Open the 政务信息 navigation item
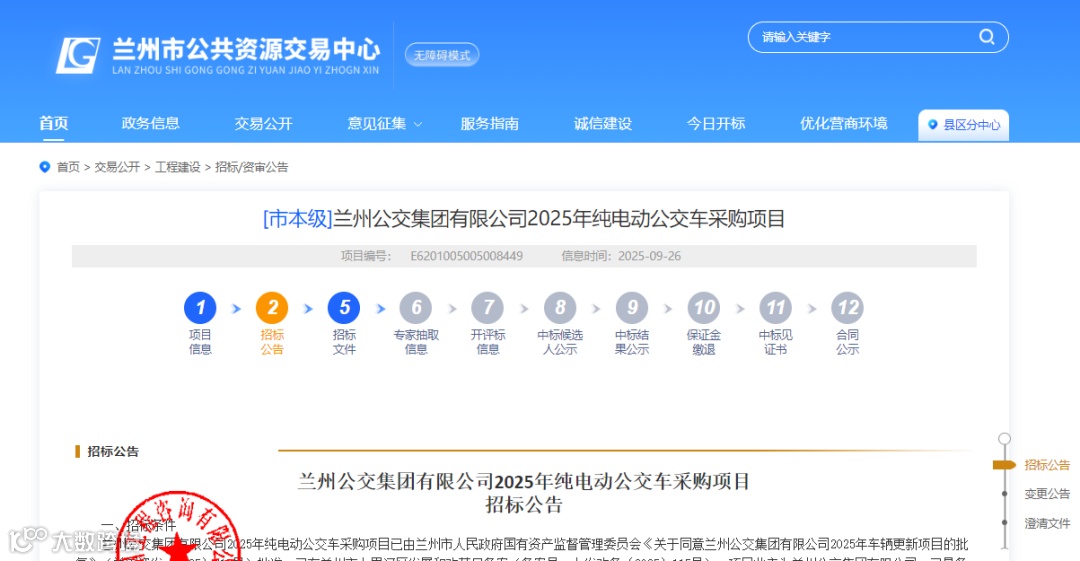 click(x=150, y=123)
